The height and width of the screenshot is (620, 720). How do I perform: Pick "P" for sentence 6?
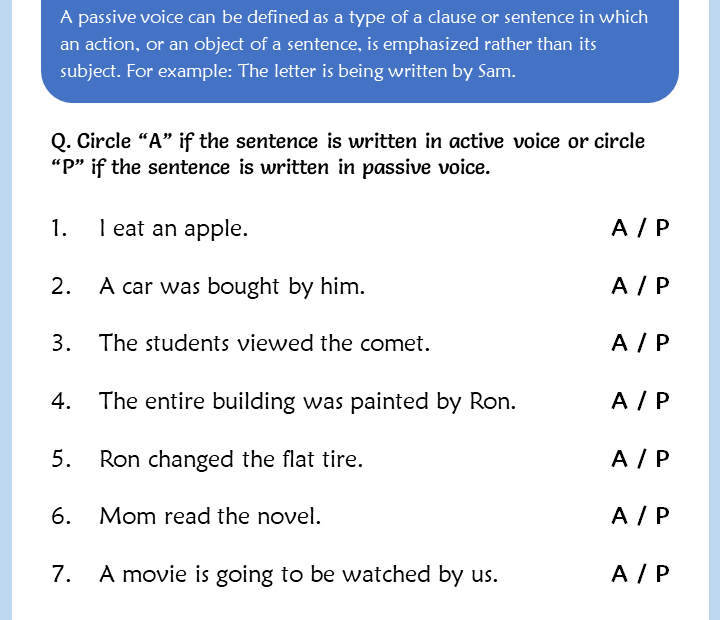pyautogui.click(x=661, y=517)
